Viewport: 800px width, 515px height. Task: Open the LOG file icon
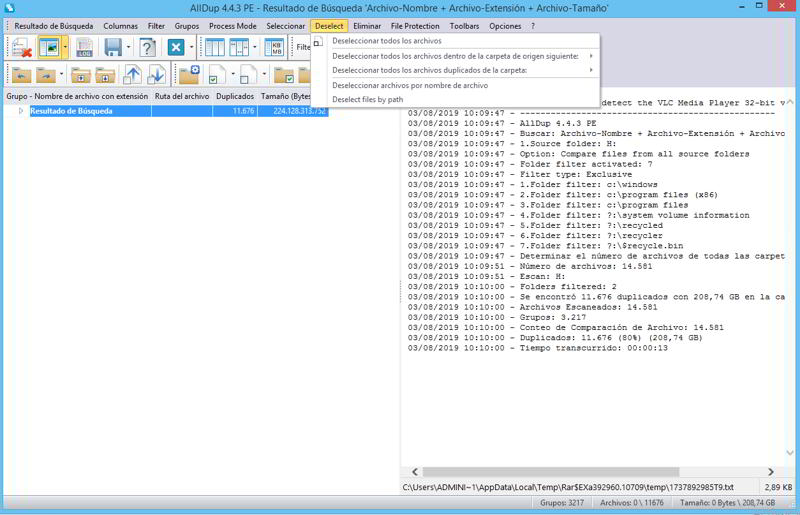point(84,48)
